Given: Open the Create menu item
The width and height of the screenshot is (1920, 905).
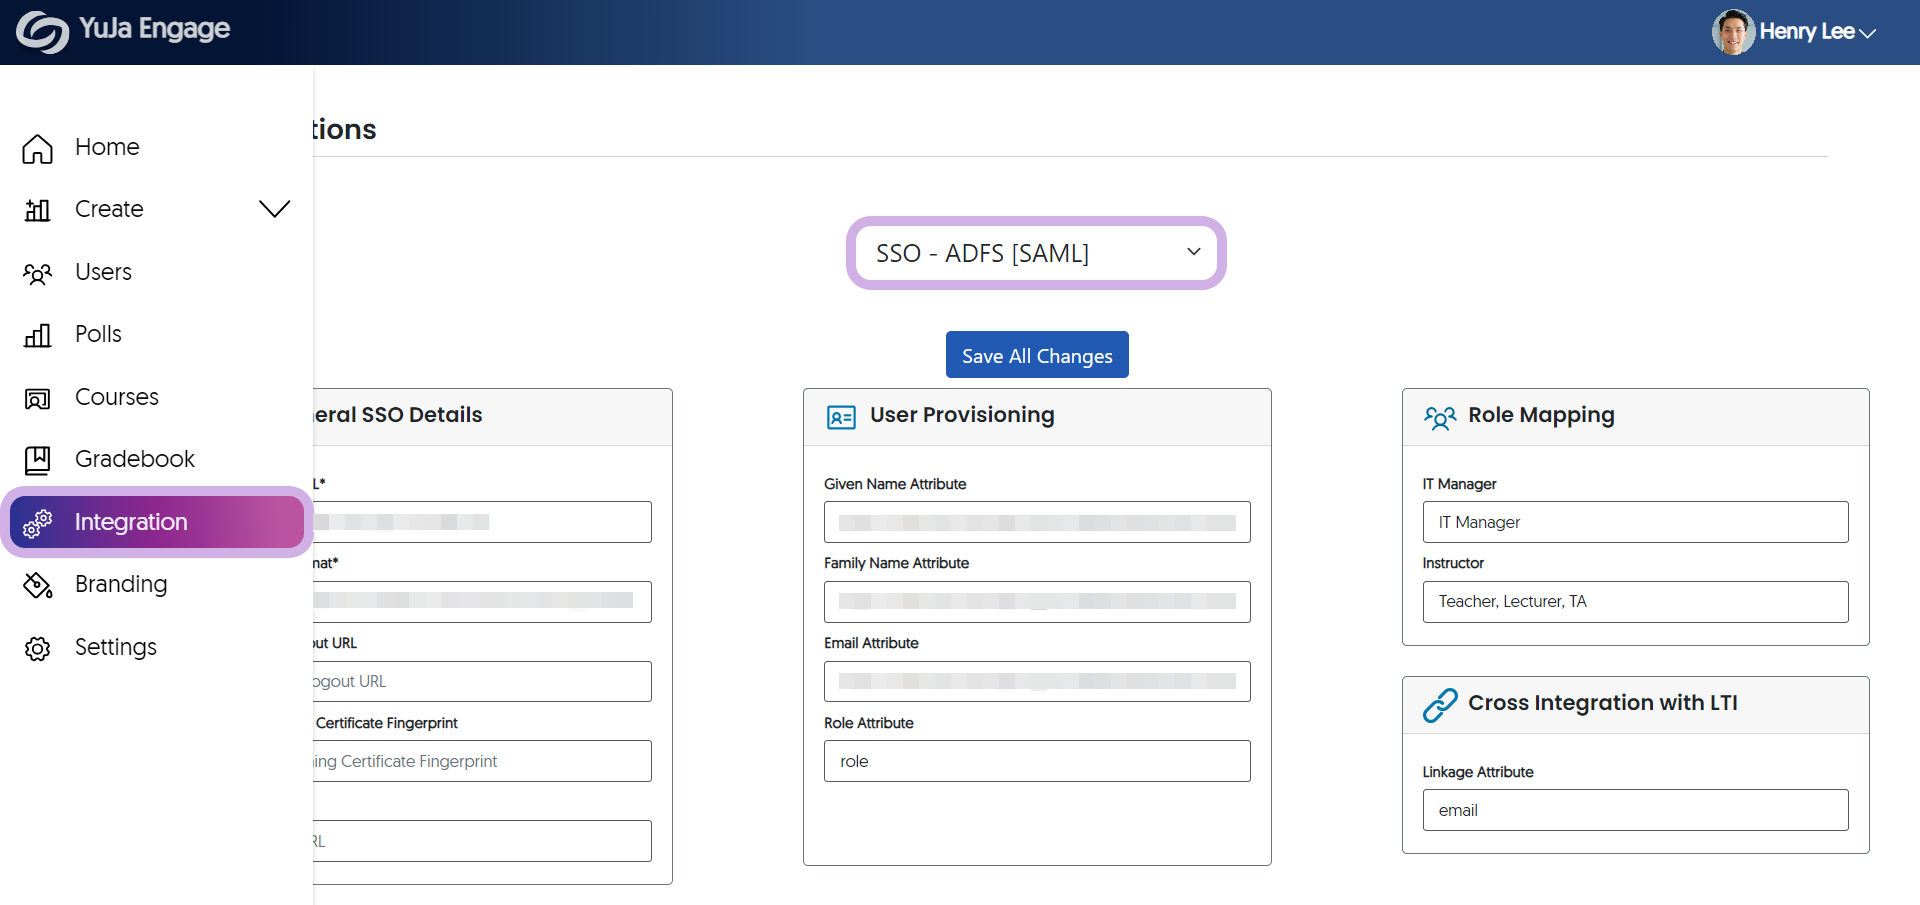Looking at the screenshot, I should pos(109,209).
